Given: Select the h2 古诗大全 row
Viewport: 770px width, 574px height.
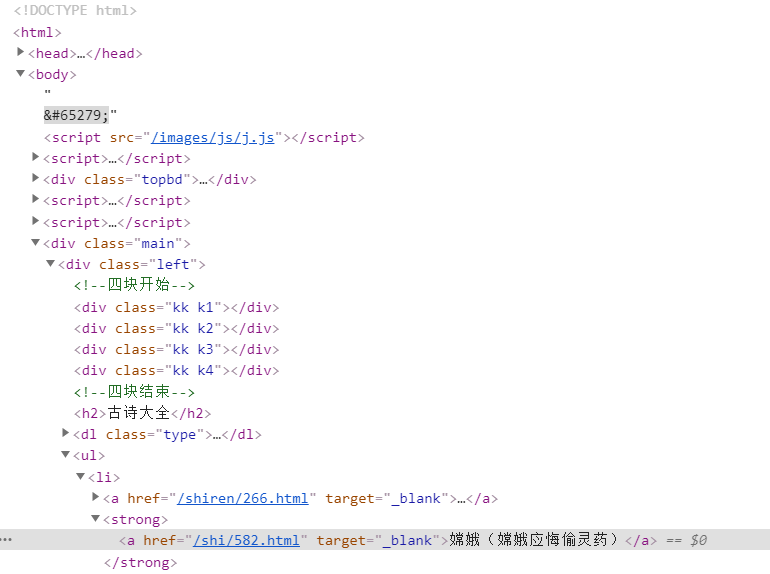Looking at the screenshot, I should [142, 413].
